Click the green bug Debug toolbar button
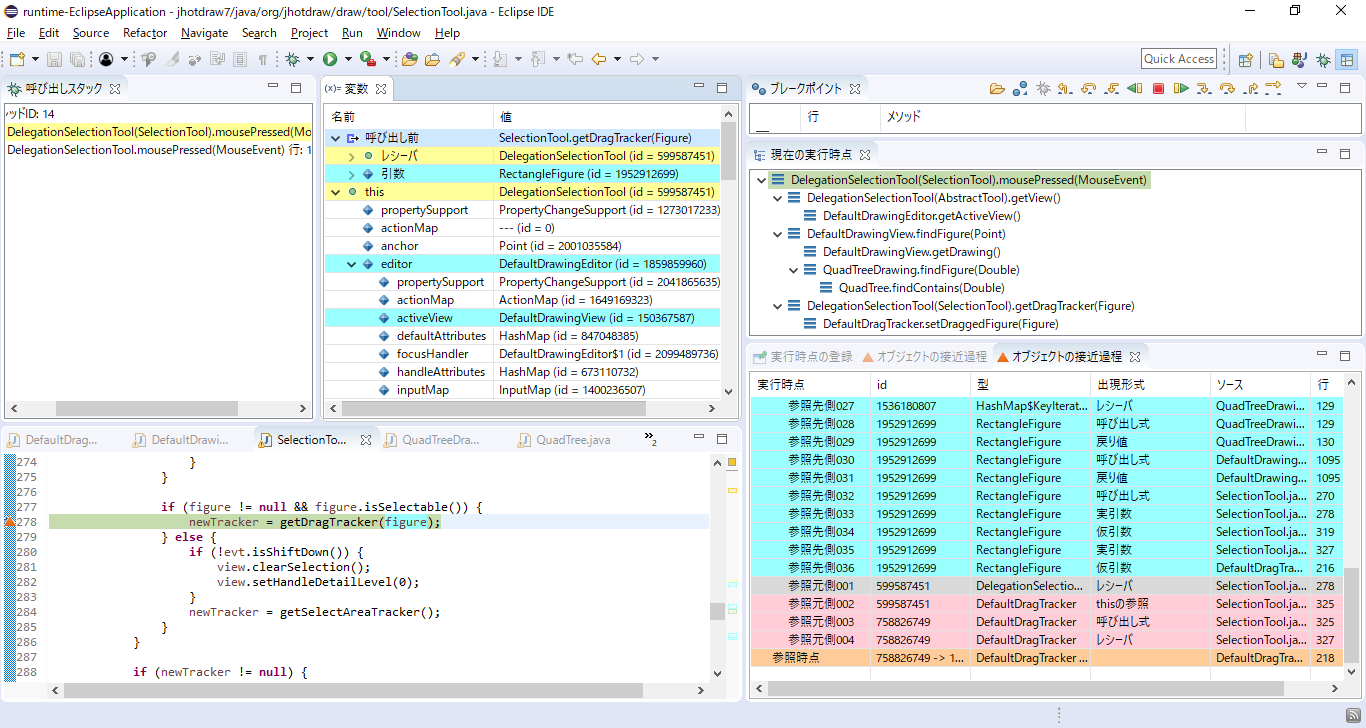The width and height of the screenshot is (1366, 728). pyautogui.click(x=293, y=59)
